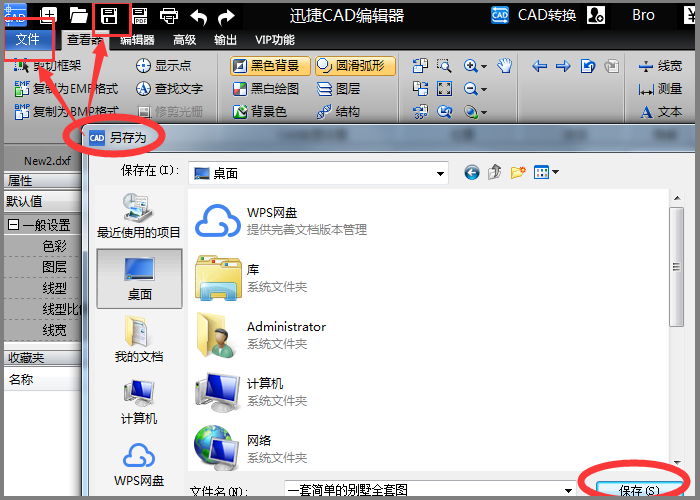700x500 pixels.
Task: Select 我的文档 in places bar
Action: click(x=139, y=339)
